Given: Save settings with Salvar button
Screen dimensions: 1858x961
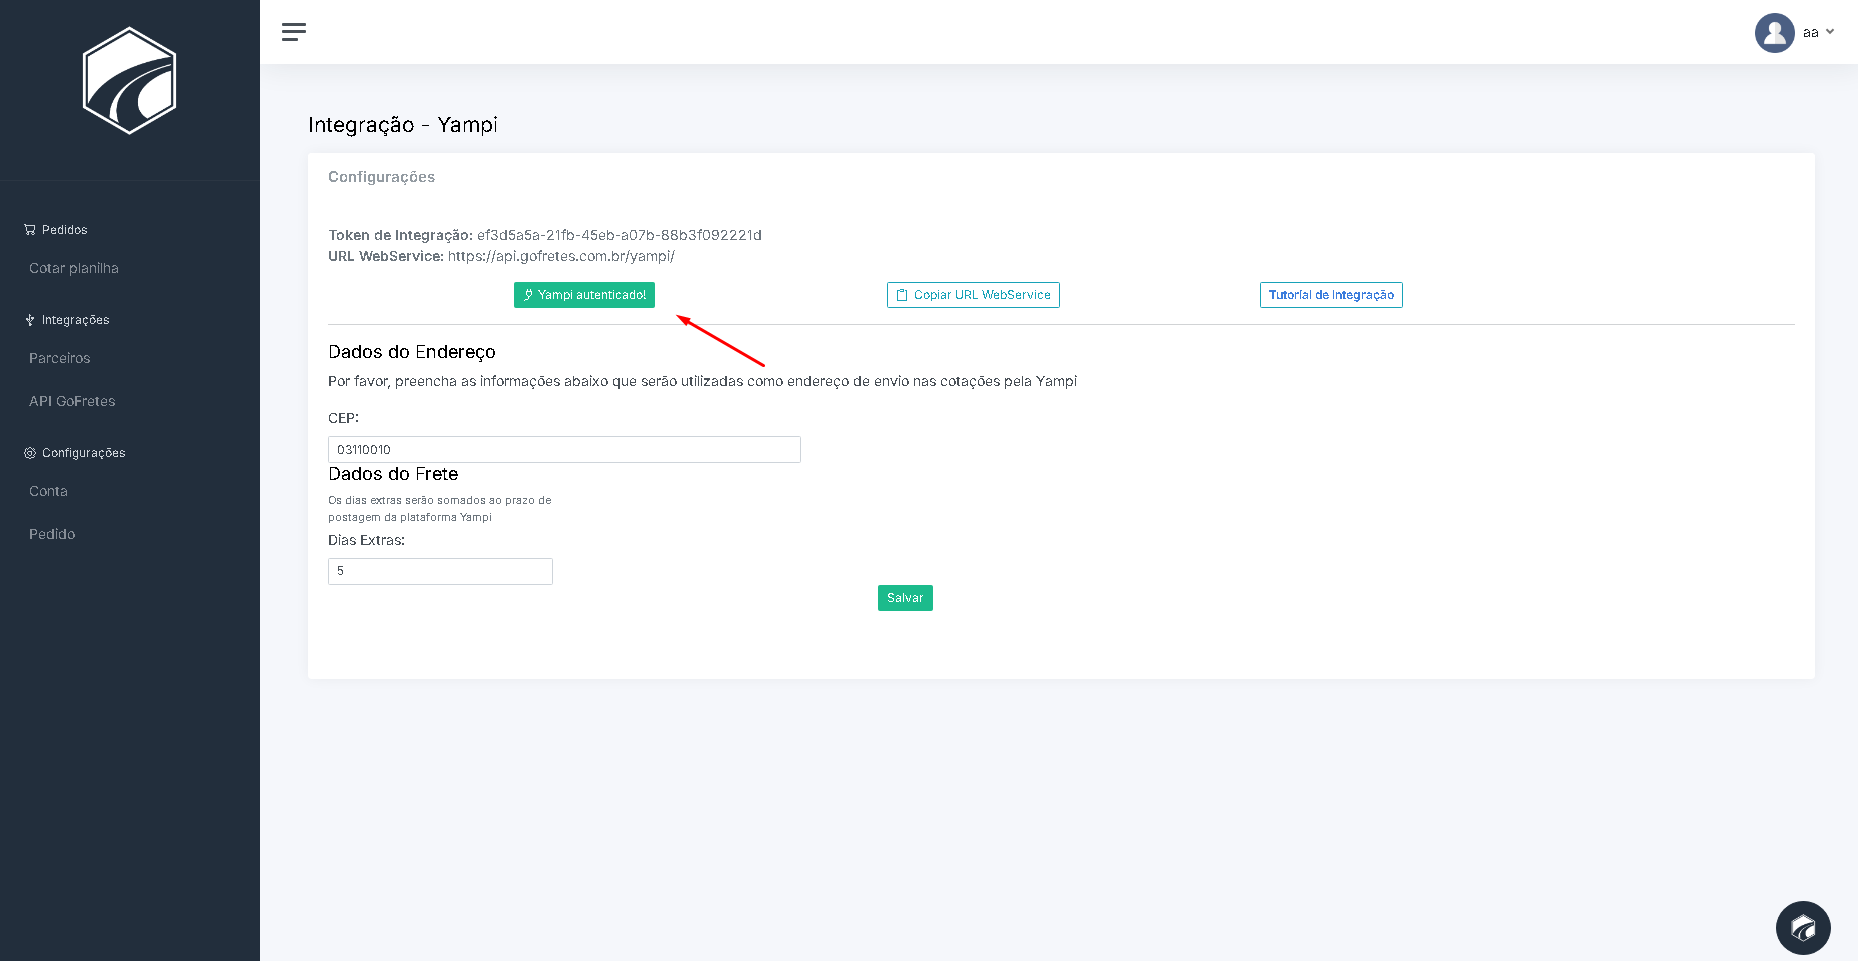Looking at the screenshot, I should [x=905, y=598].
